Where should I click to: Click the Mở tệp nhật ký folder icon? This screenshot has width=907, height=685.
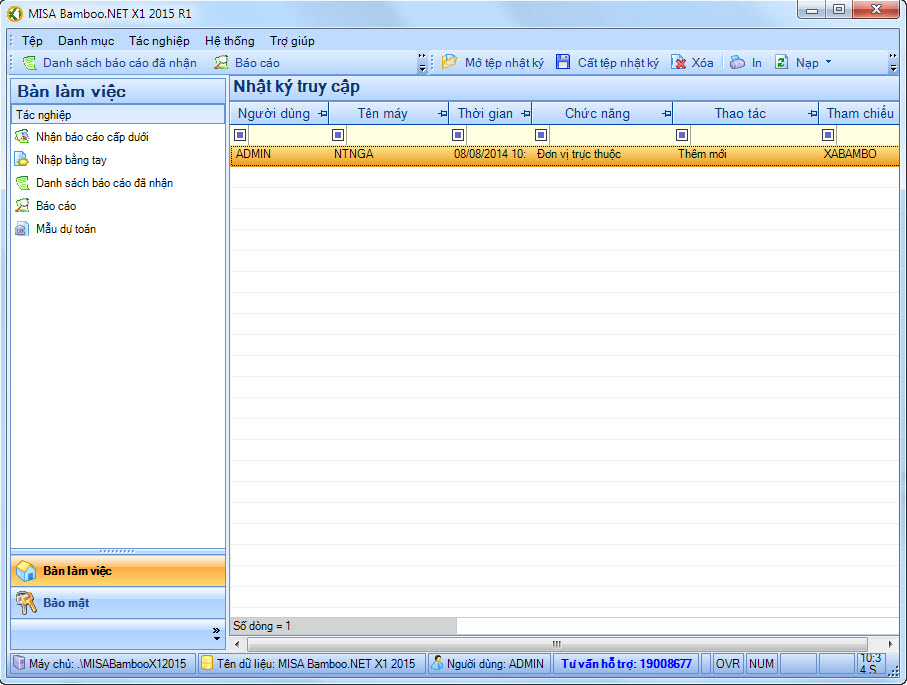[449, 62]
